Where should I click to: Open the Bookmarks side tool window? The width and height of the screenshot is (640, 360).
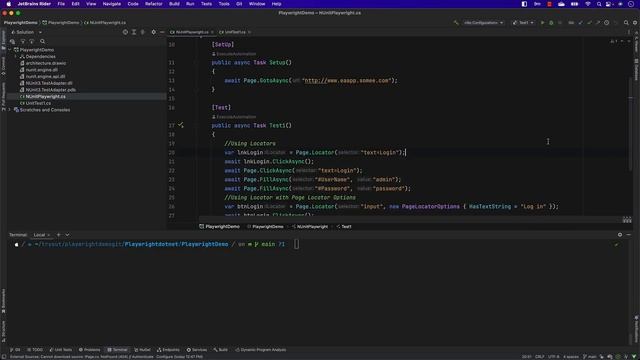point(3,301)
